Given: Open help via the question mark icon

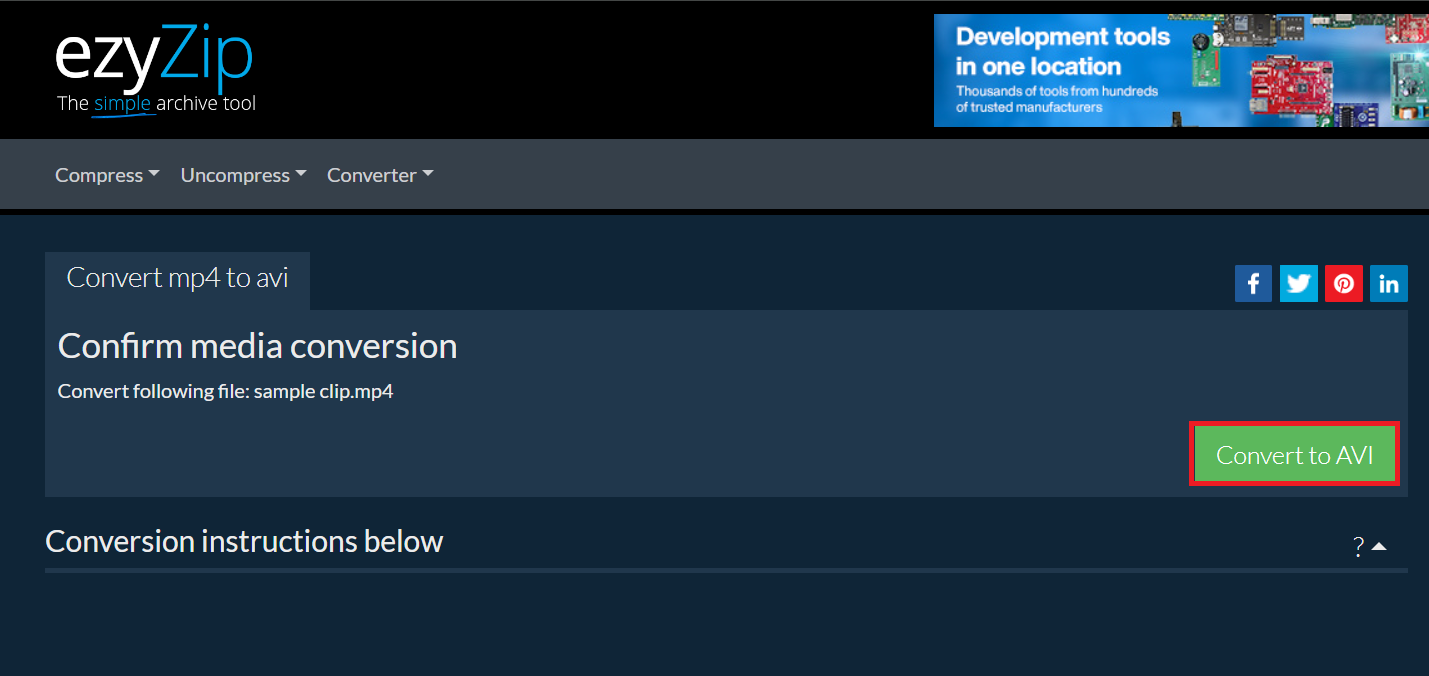Looking at the screenshot, I should pyautogui.click(x=1357, y=547).
